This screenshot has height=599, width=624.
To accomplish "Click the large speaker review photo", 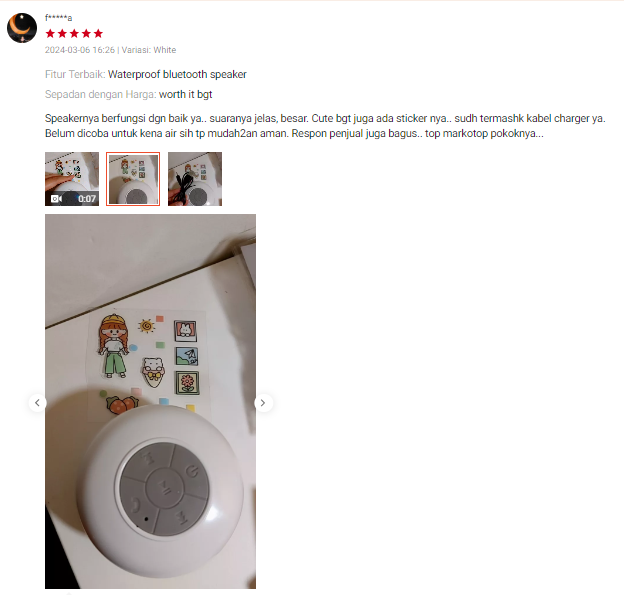I will tap(150, 401).
